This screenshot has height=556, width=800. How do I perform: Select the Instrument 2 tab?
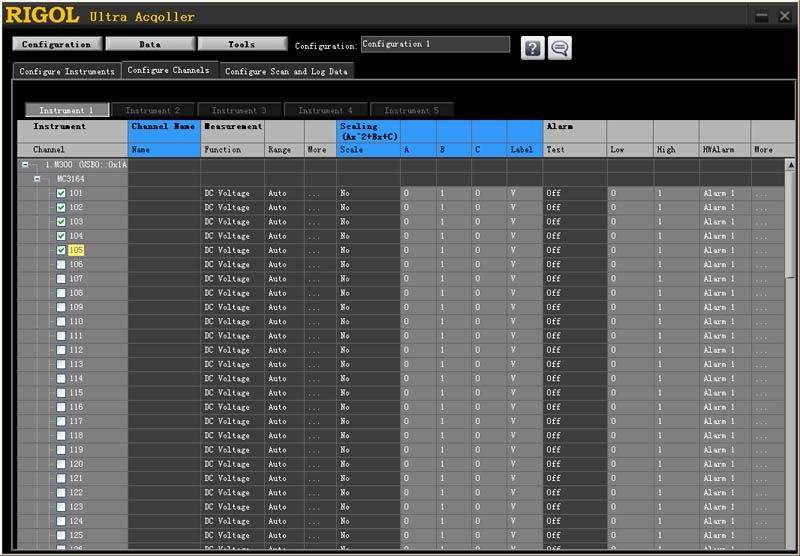point(153,110)
